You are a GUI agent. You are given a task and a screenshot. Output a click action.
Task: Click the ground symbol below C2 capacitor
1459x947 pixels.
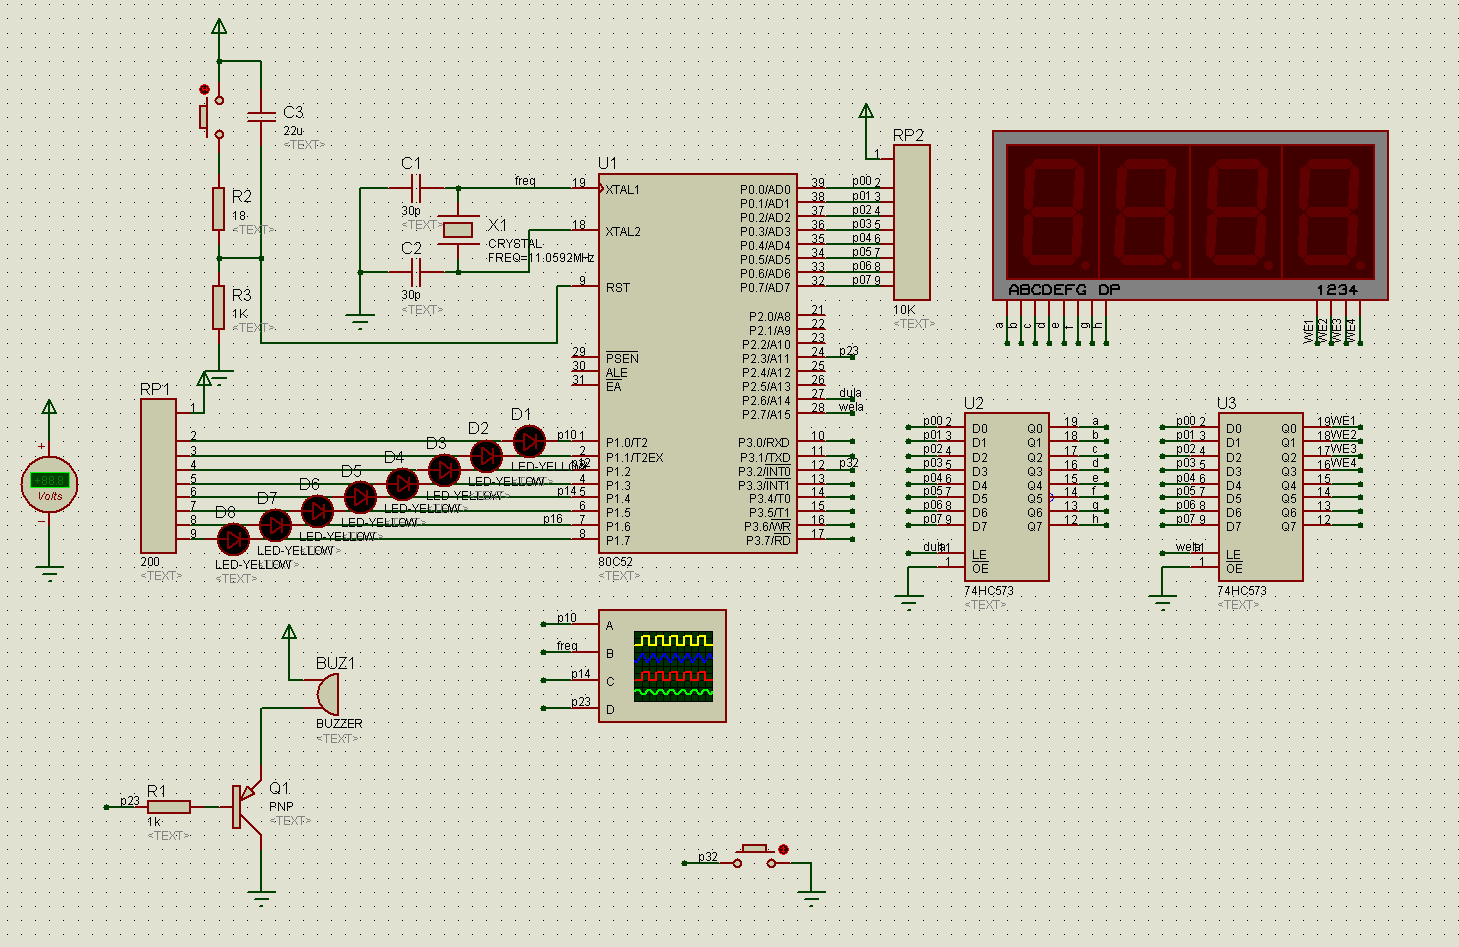[x=360, y=321]
